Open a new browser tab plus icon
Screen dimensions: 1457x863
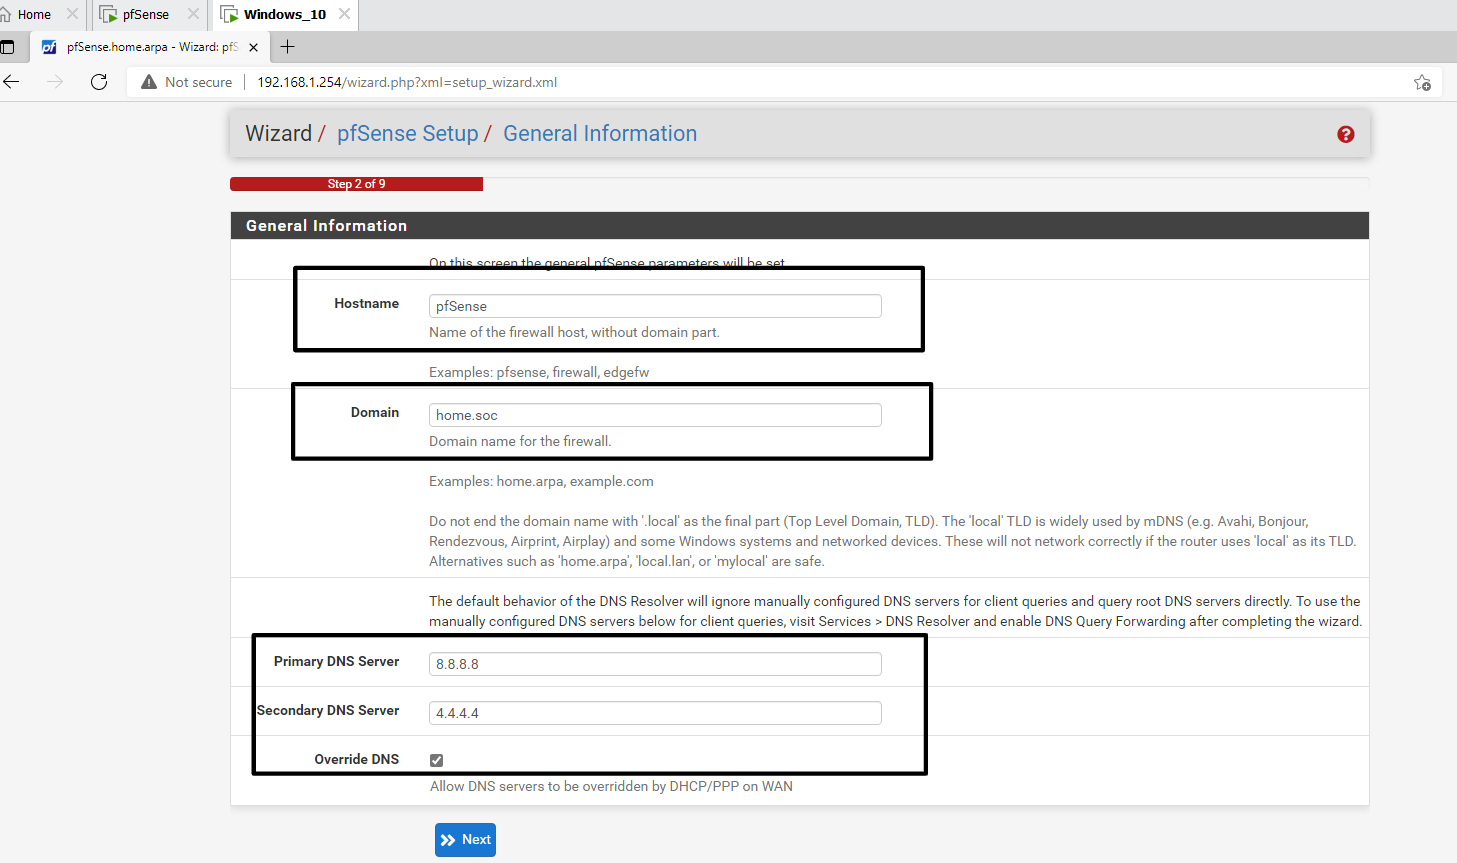point(288,47)
